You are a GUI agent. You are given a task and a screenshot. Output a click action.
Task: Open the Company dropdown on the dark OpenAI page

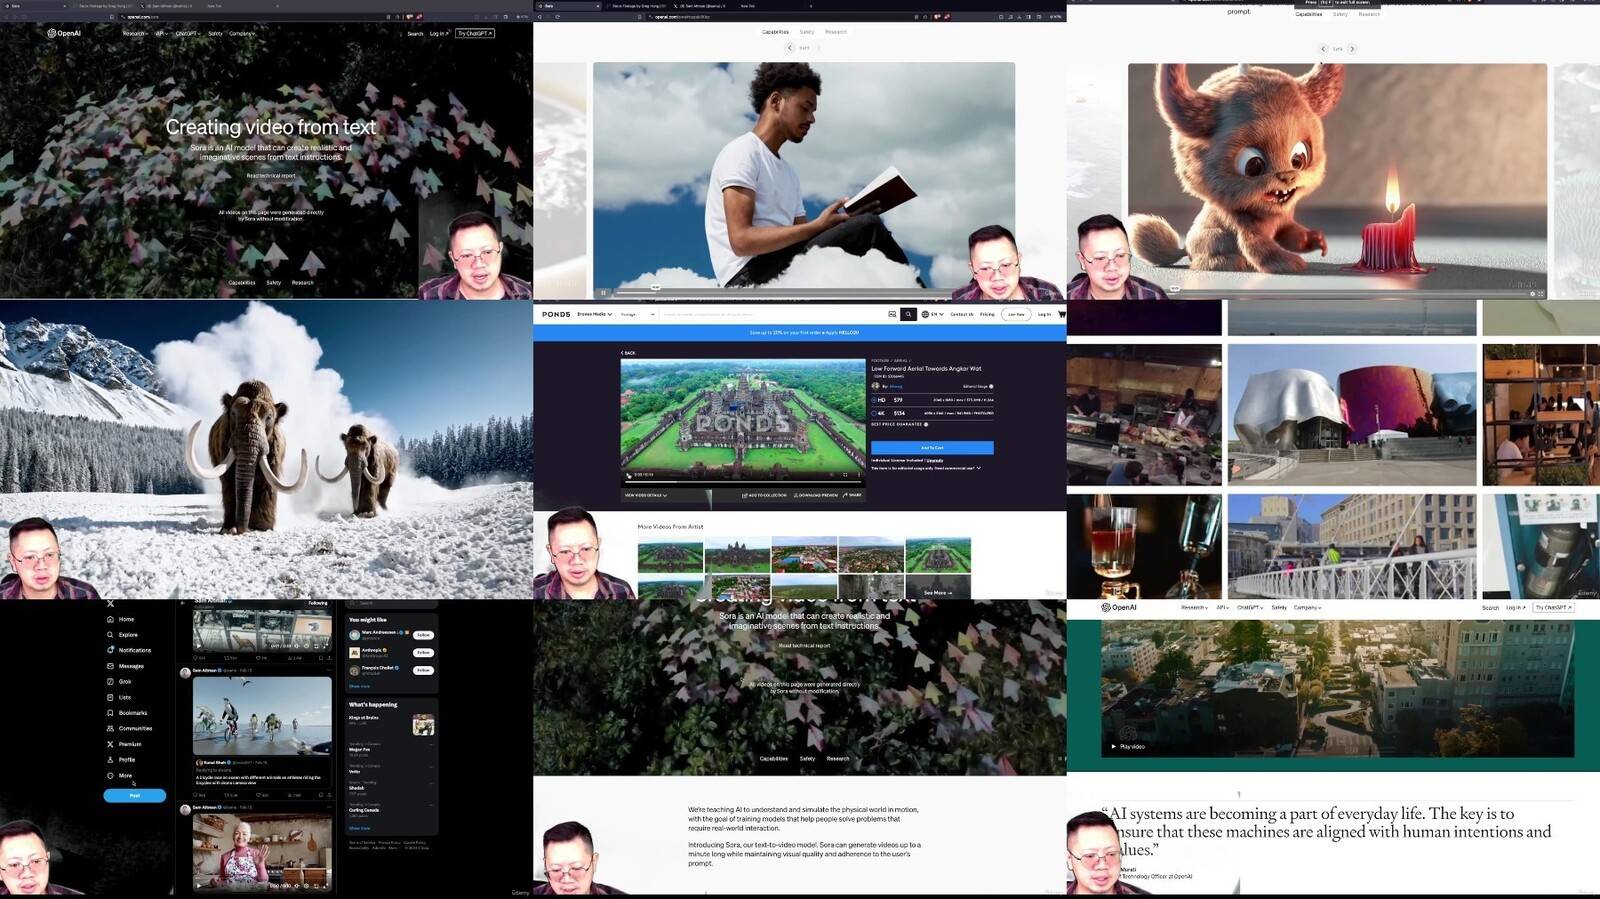(x=242, y=33)
